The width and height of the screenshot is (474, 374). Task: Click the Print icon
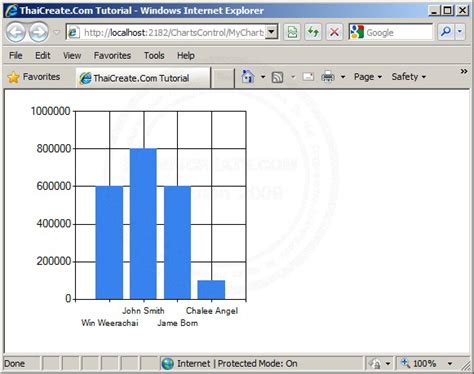point(328,77)
